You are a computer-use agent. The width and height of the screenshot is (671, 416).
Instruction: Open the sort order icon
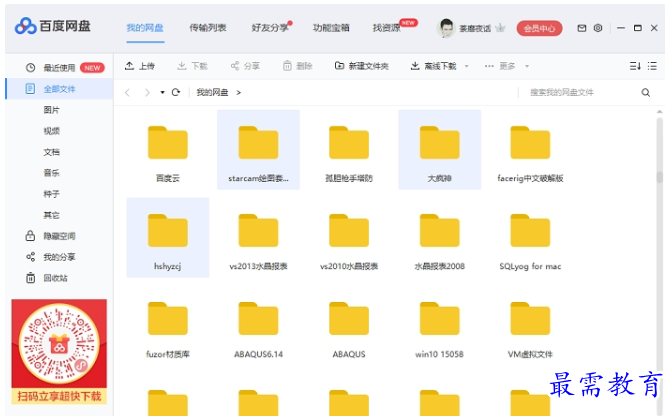coord(635,66)
